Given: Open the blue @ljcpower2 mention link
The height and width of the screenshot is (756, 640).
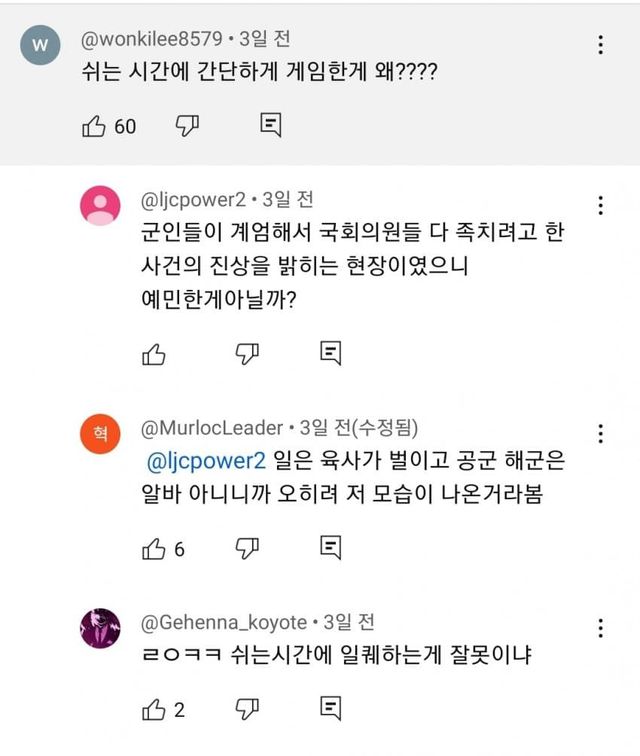Looking at the screenshot, I should (205, 463).
